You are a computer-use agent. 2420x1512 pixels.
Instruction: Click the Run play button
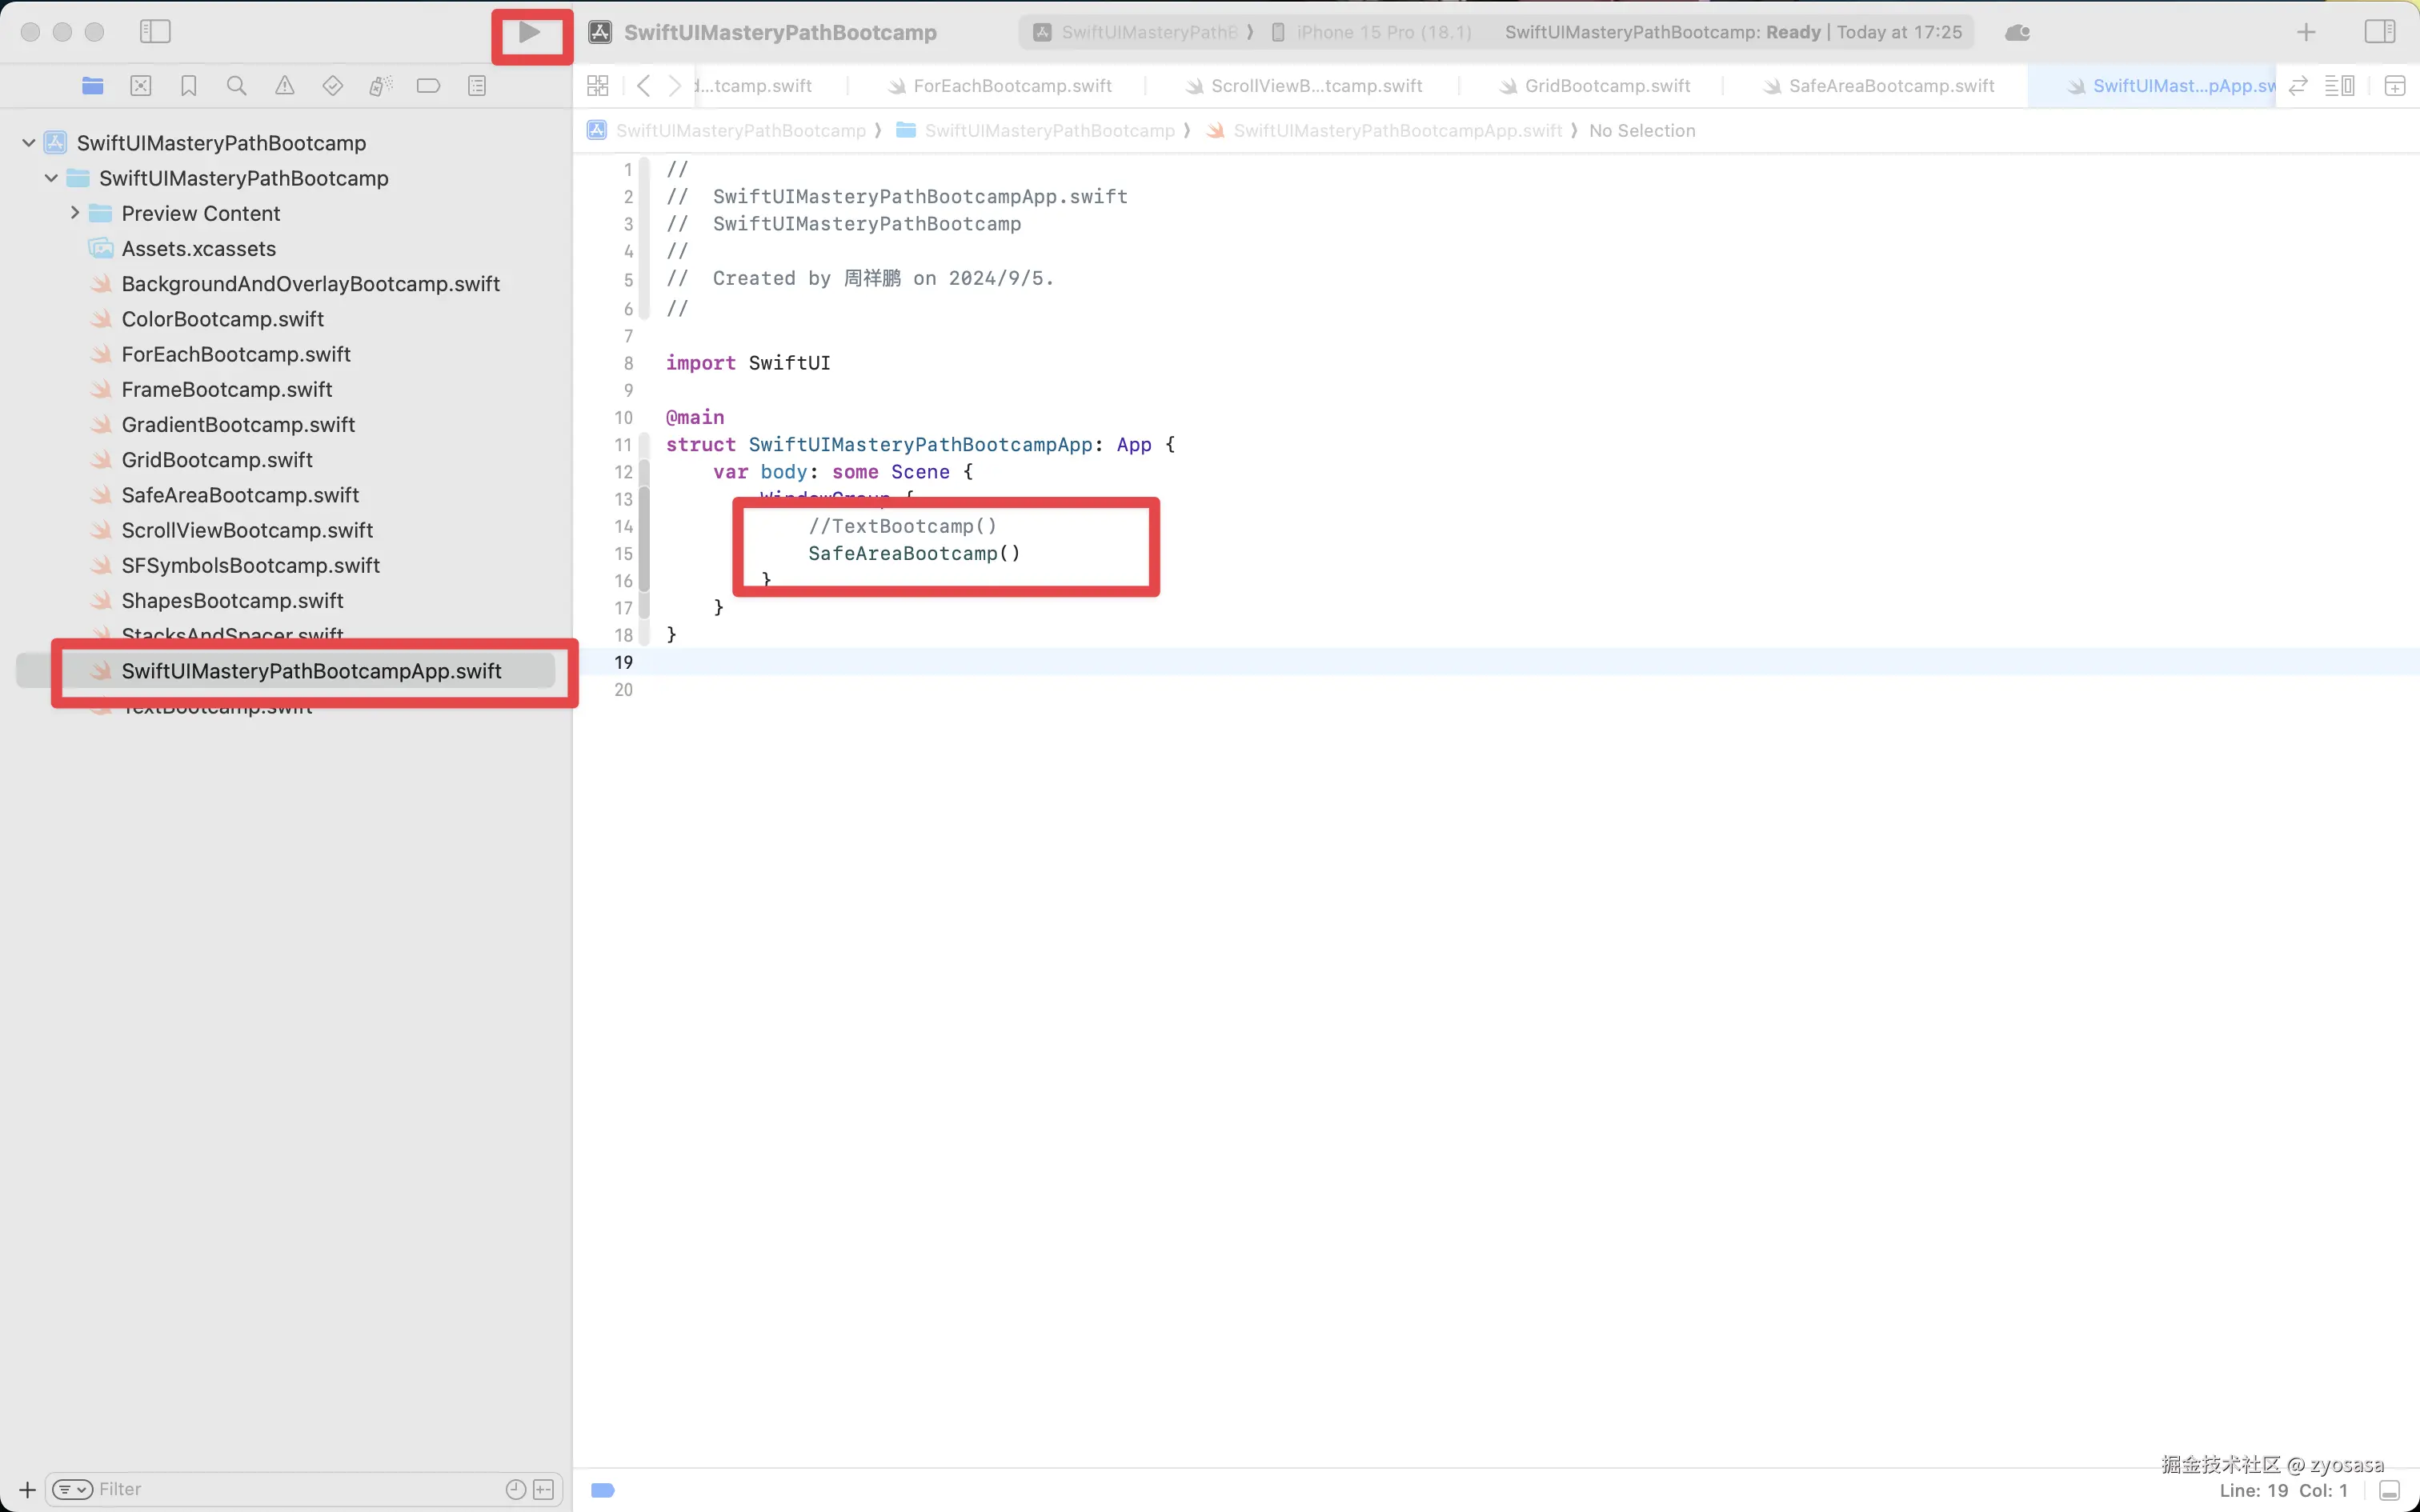point(530,33)
